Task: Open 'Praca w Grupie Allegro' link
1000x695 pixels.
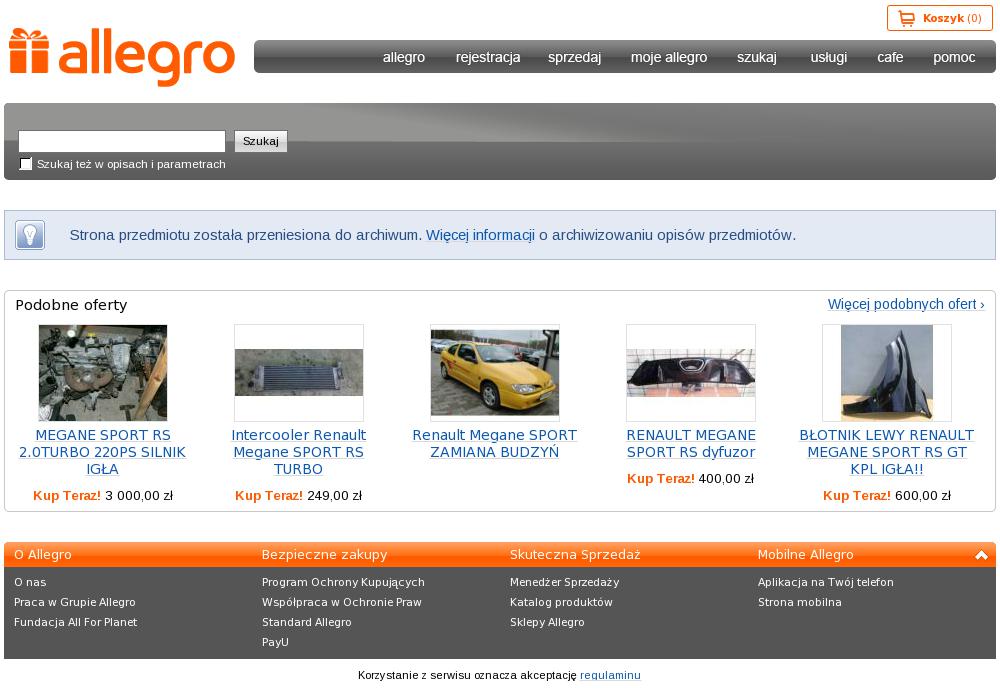Action: pos(75,603)
